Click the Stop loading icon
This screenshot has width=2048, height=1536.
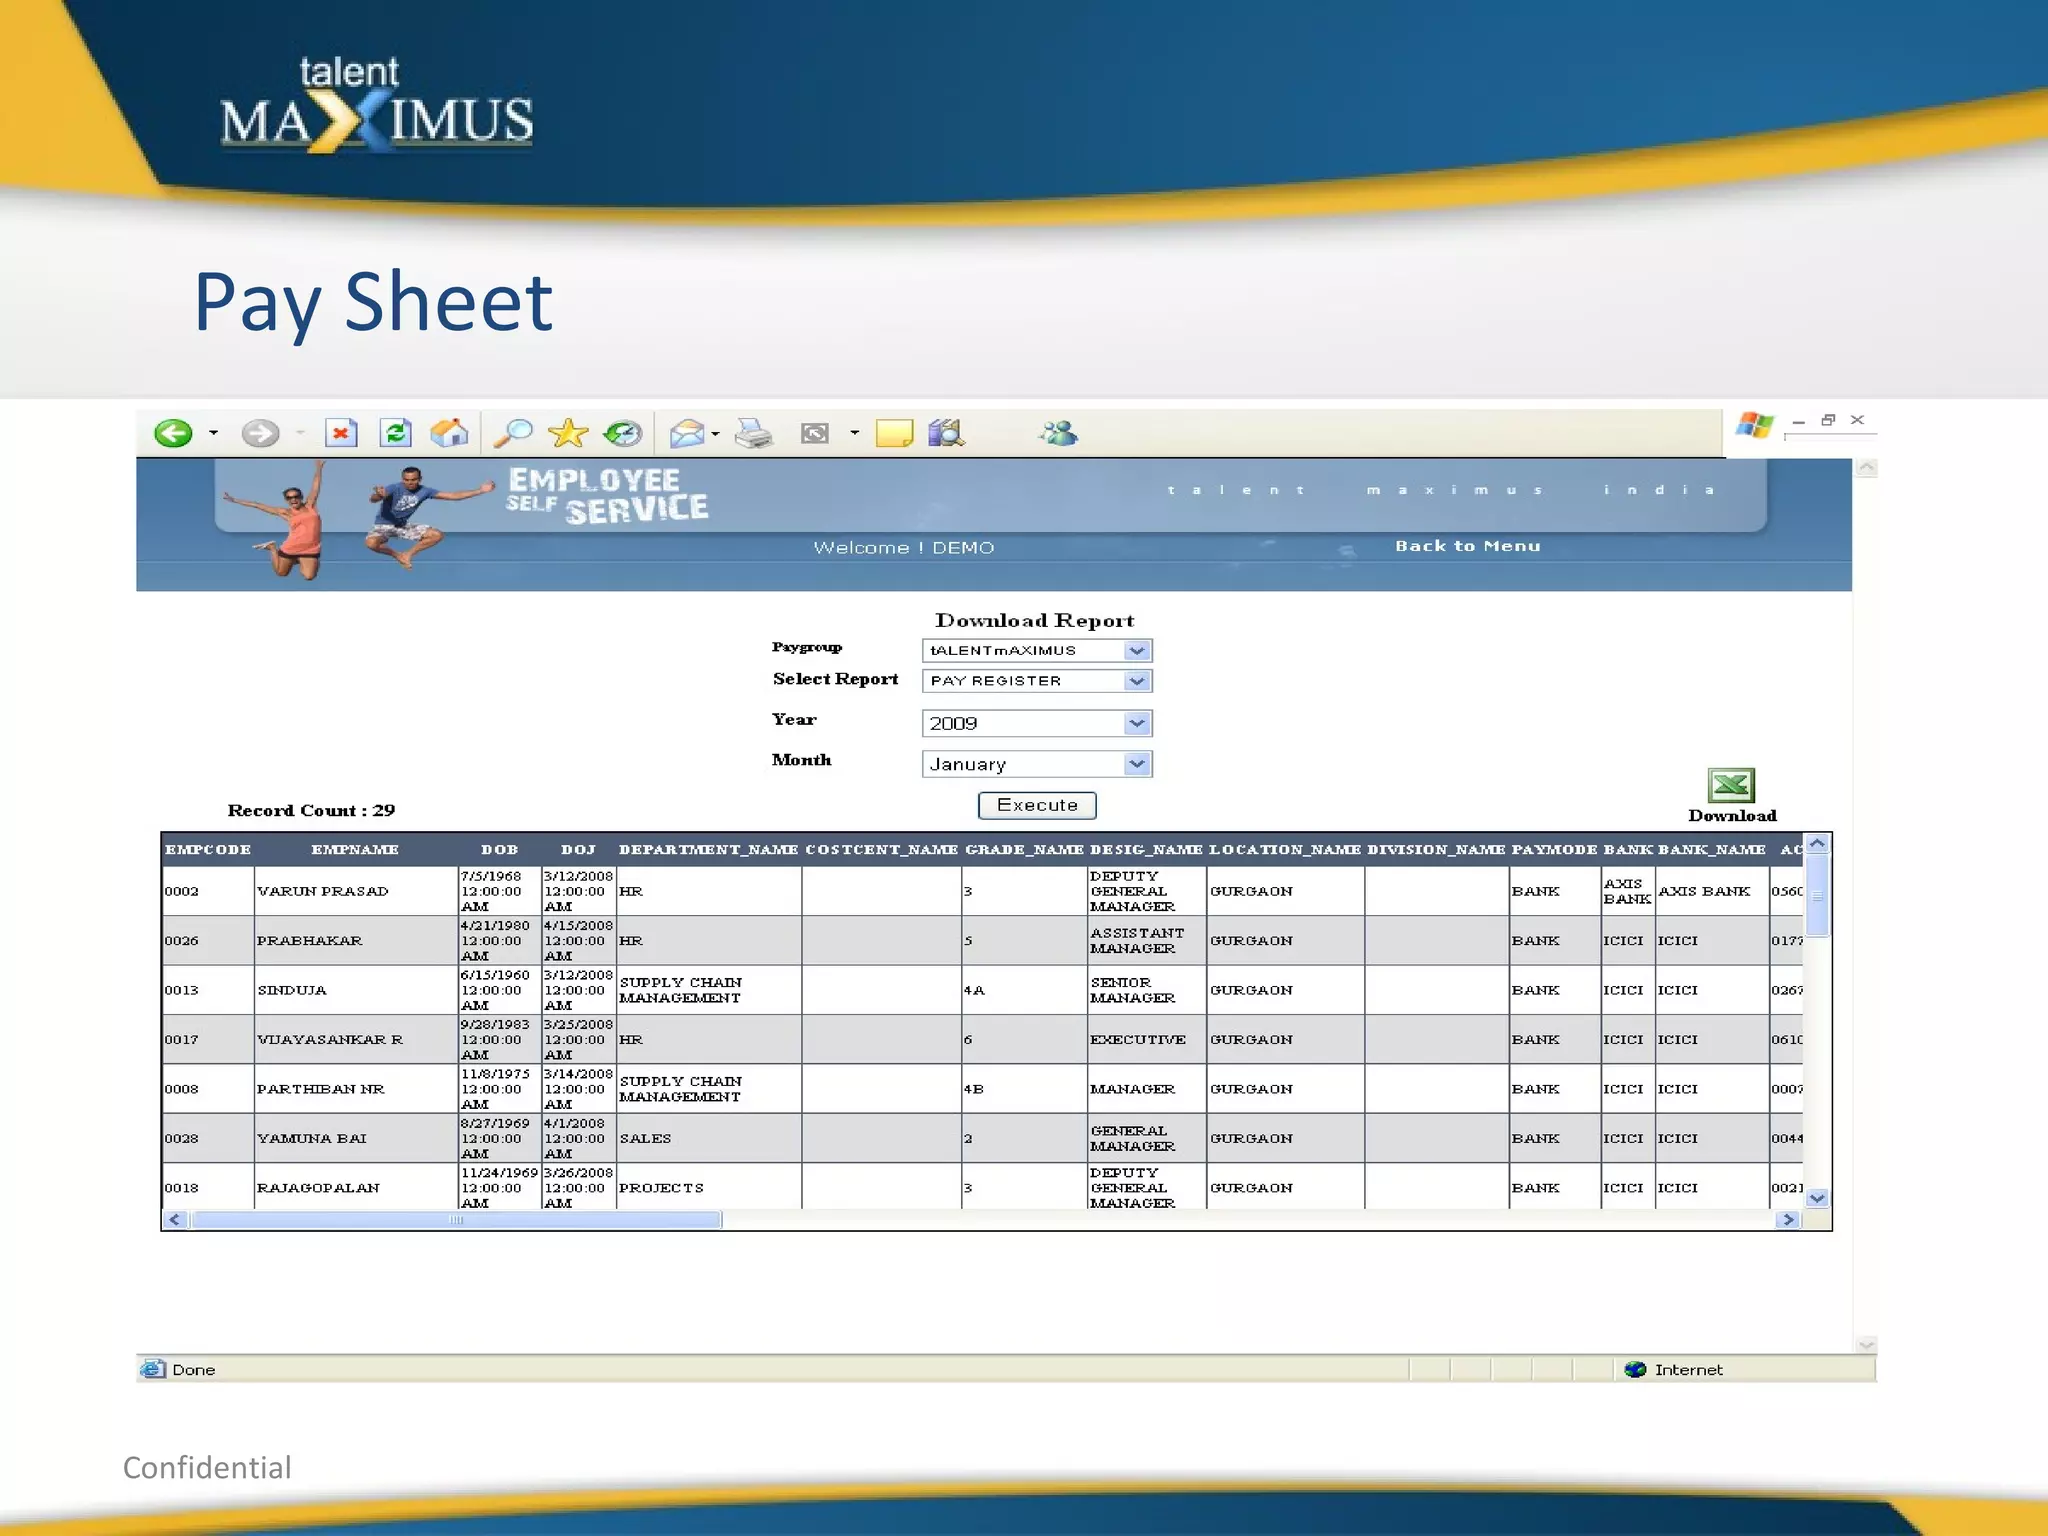(341, 433)
